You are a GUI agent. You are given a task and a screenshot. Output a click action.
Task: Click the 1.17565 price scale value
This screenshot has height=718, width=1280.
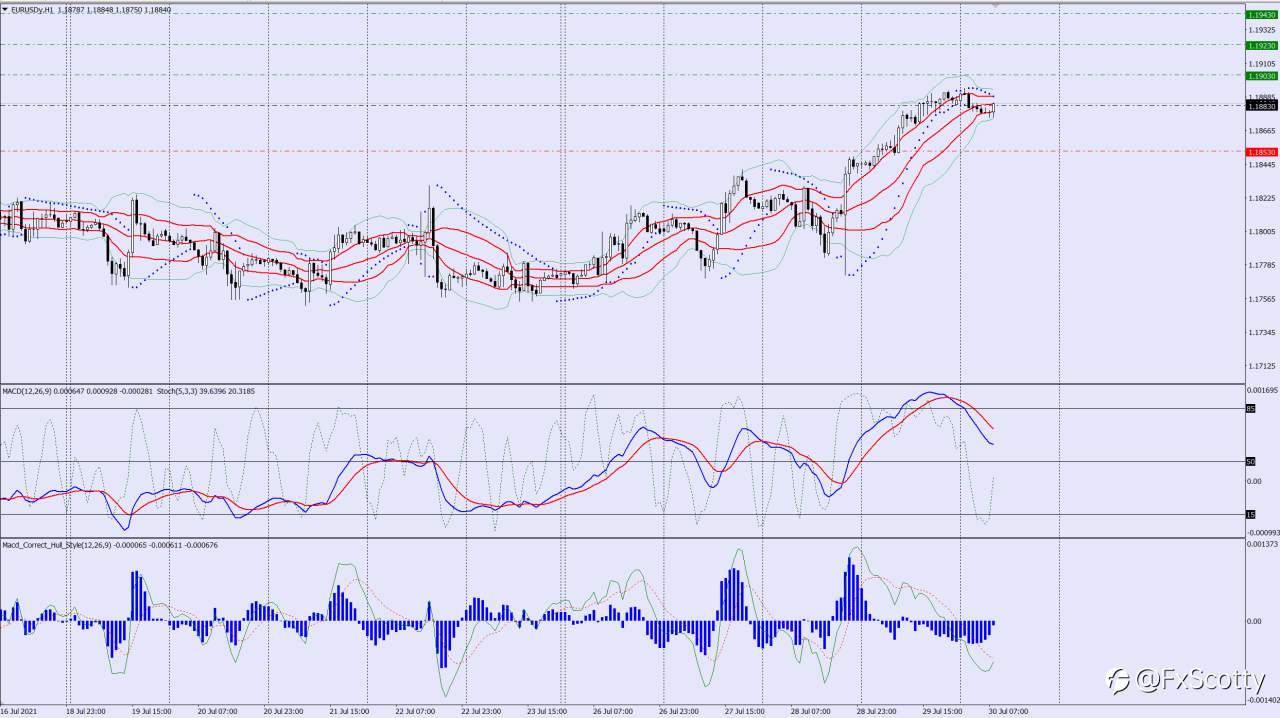point(1262,298)
